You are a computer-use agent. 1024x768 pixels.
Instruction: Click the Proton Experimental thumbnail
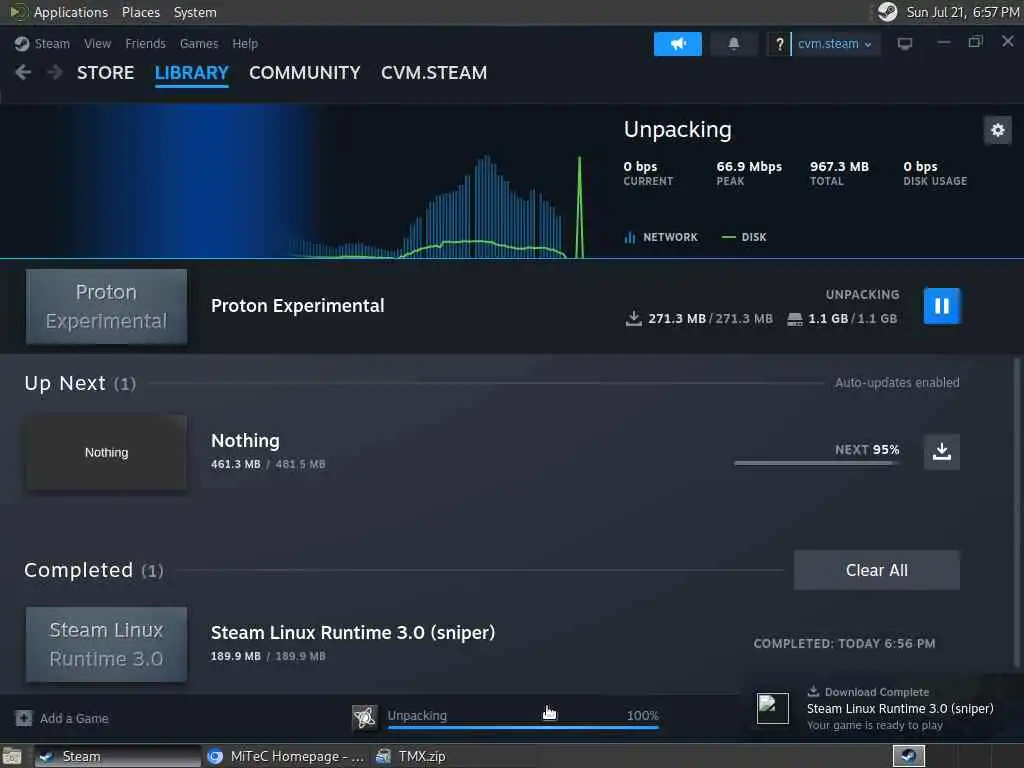[x=106, y=306]
